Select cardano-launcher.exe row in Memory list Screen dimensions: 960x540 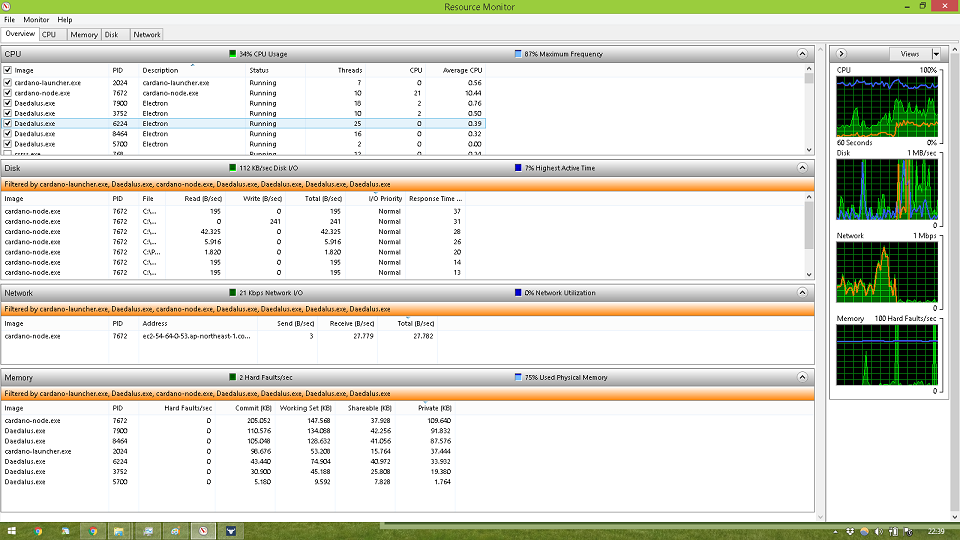click(x=228, y=451)
